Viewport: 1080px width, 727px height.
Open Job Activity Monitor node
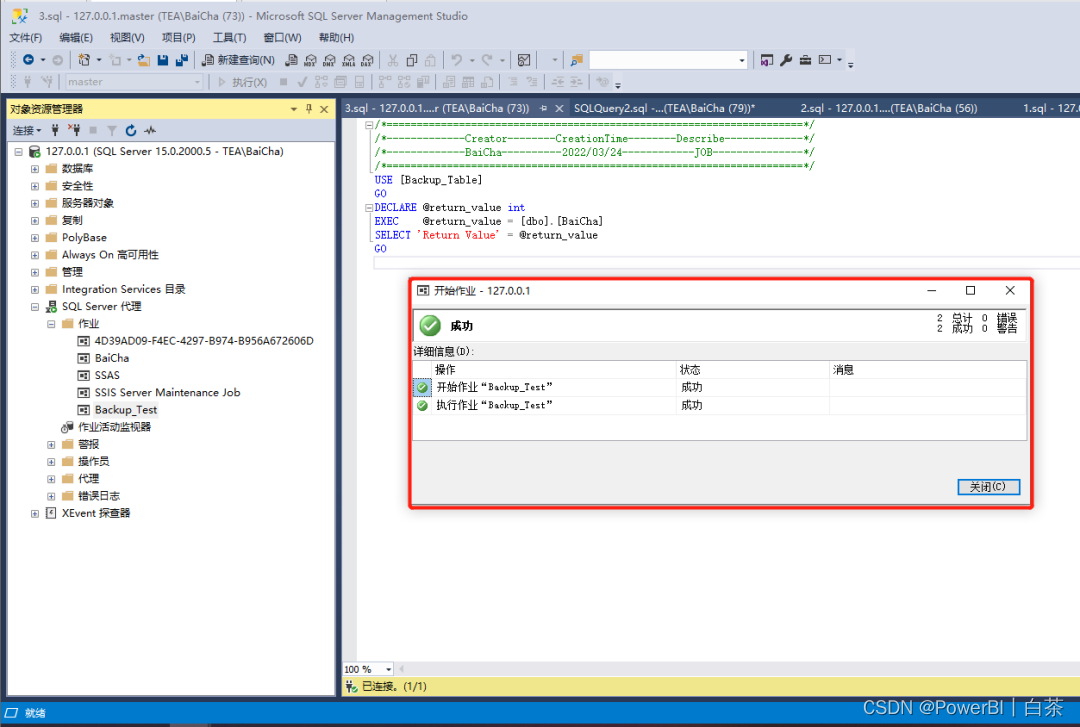pyautogui.click(x=114, y=427)
